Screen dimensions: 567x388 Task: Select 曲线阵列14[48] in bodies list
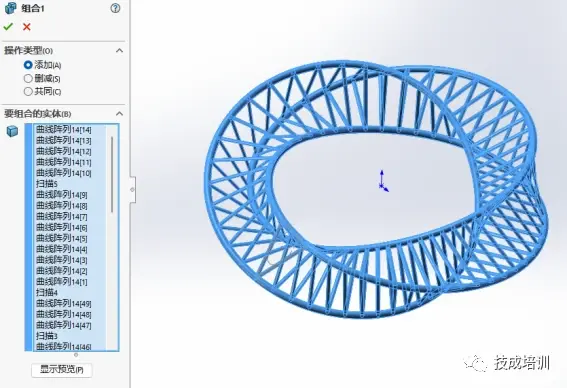(x=64, y=314)
